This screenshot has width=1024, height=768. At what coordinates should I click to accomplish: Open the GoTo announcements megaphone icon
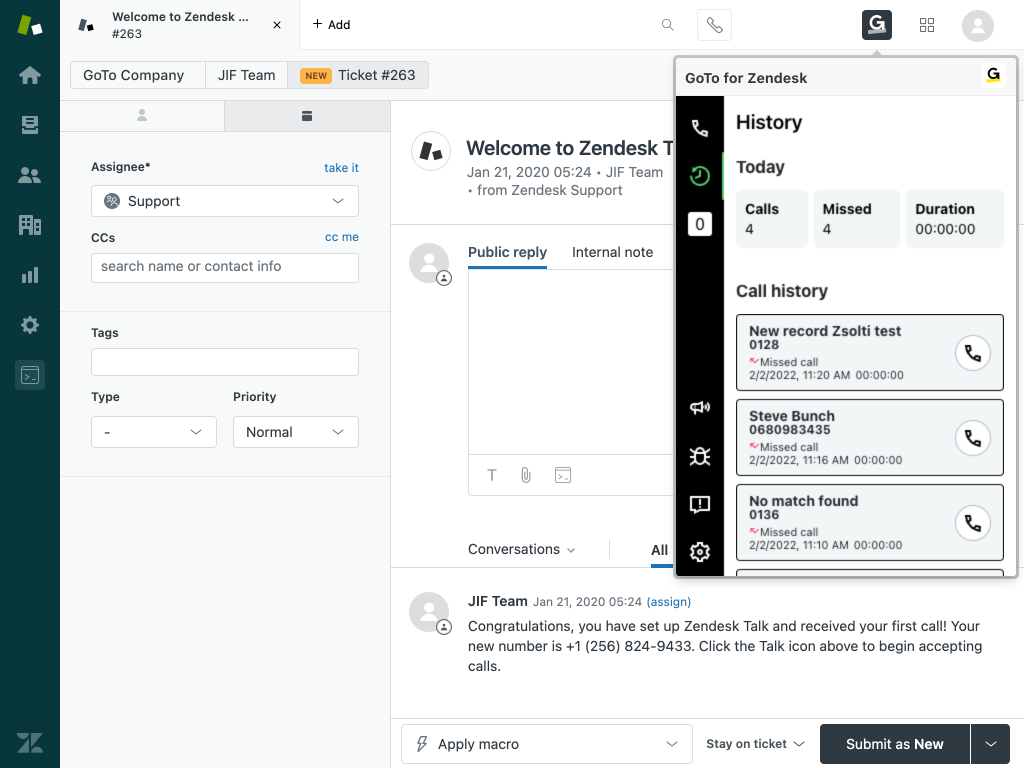click(700, 407)
